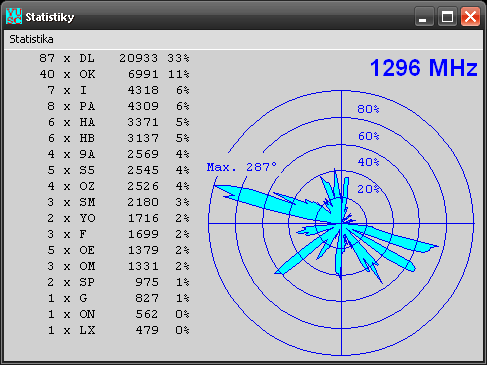
Task: Select the OK country row
Action: tap(114, 74)
